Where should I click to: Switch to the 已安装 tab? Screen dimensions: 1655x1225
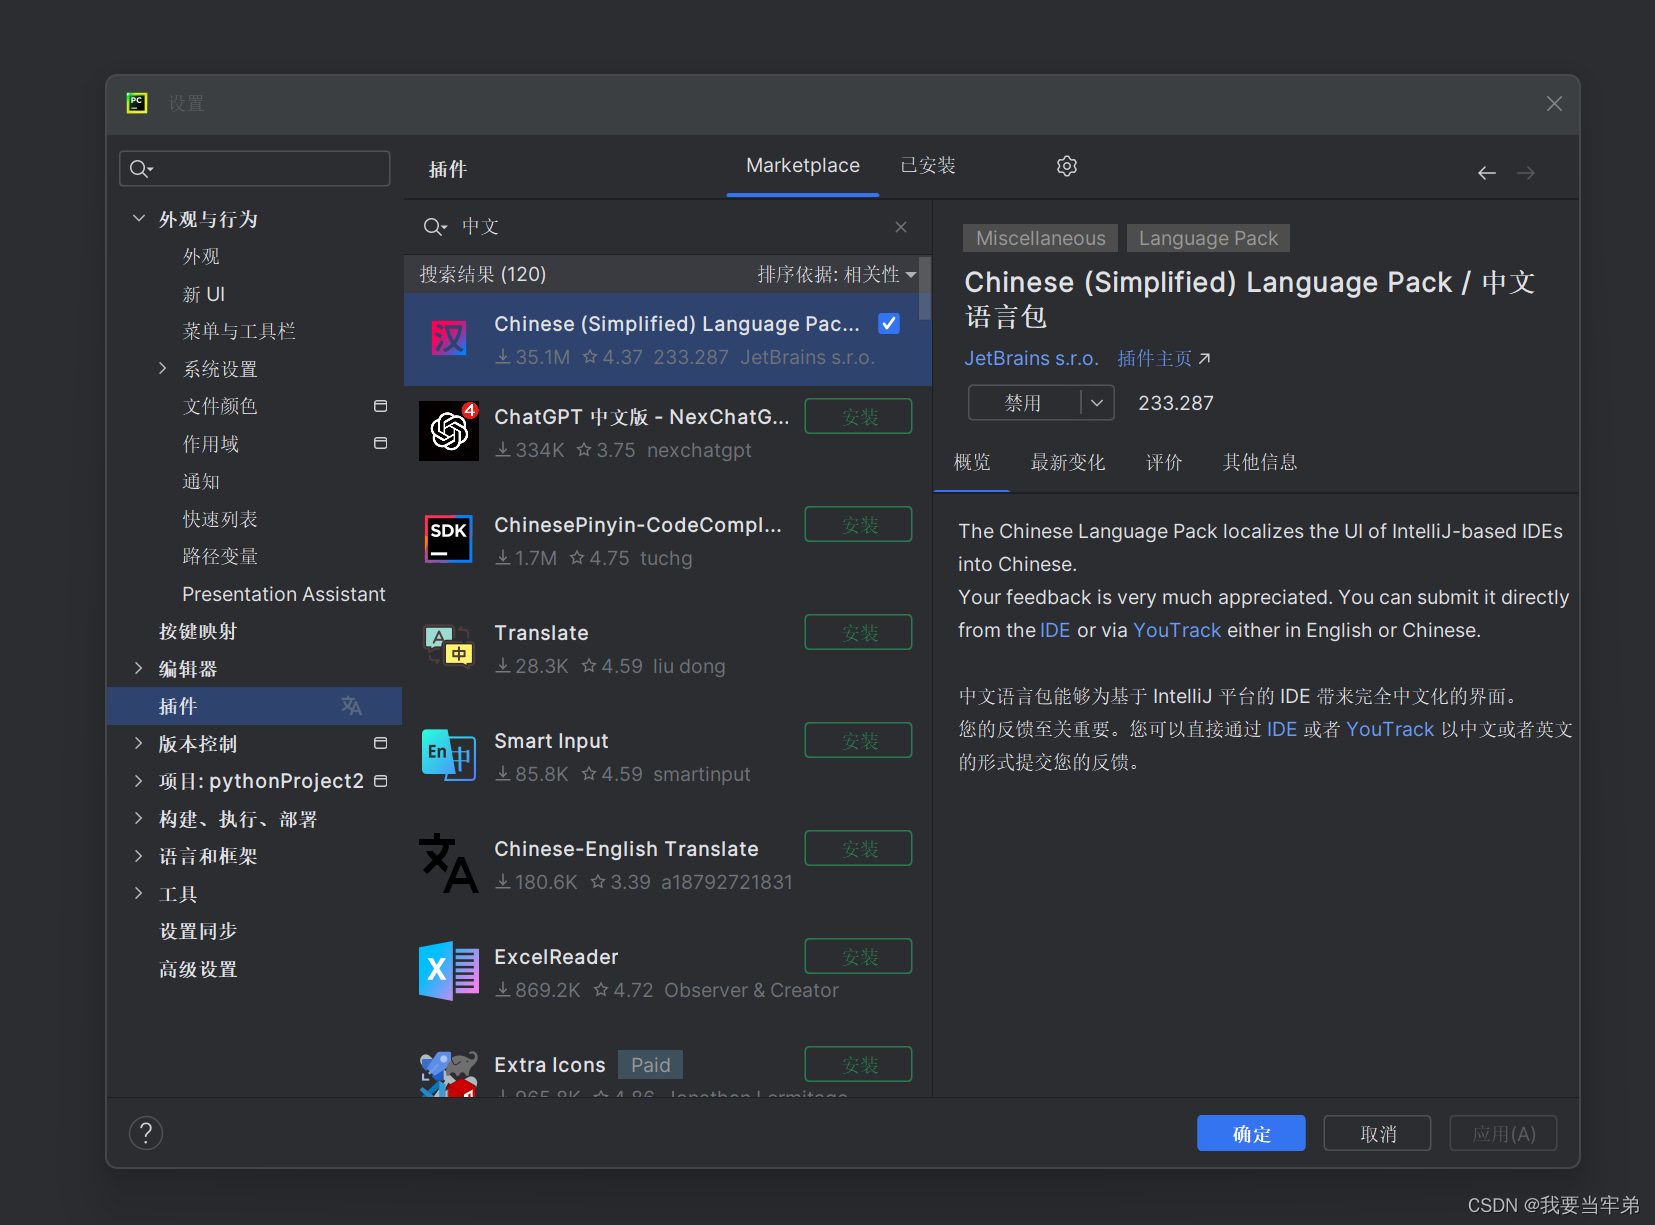[x=928, y=166]
